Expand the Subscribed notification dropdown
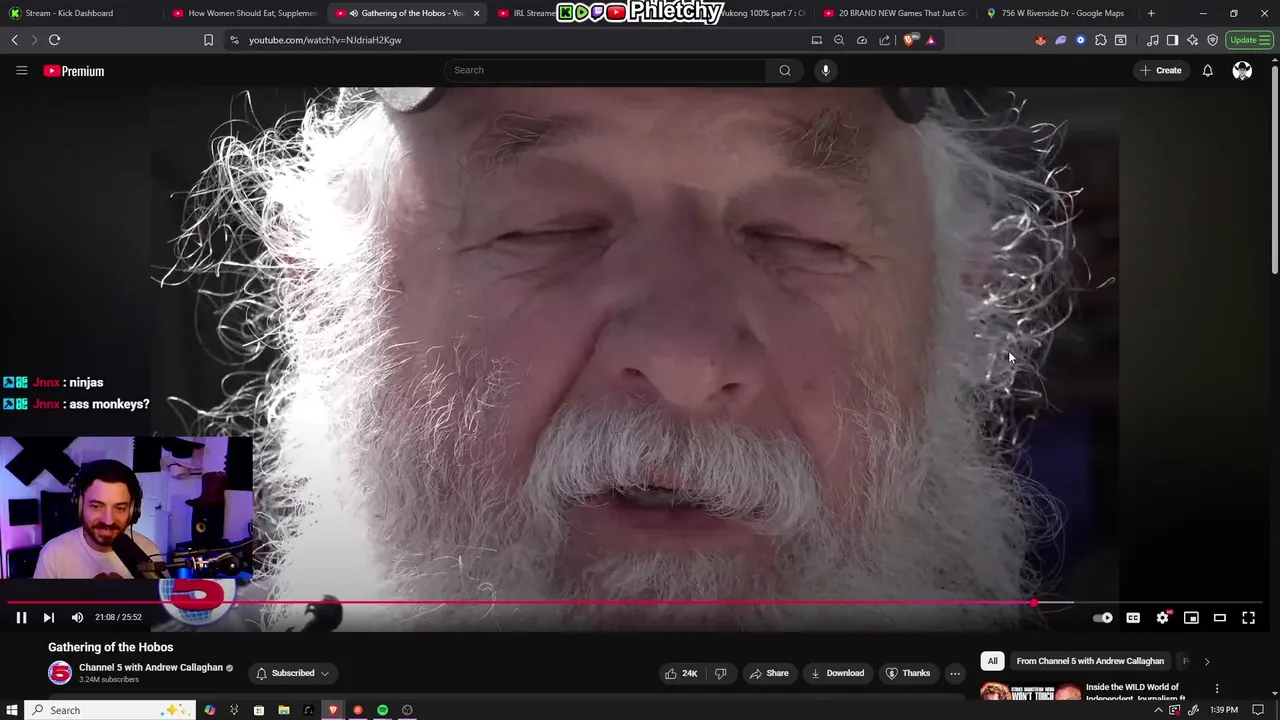 click(292, 673)
